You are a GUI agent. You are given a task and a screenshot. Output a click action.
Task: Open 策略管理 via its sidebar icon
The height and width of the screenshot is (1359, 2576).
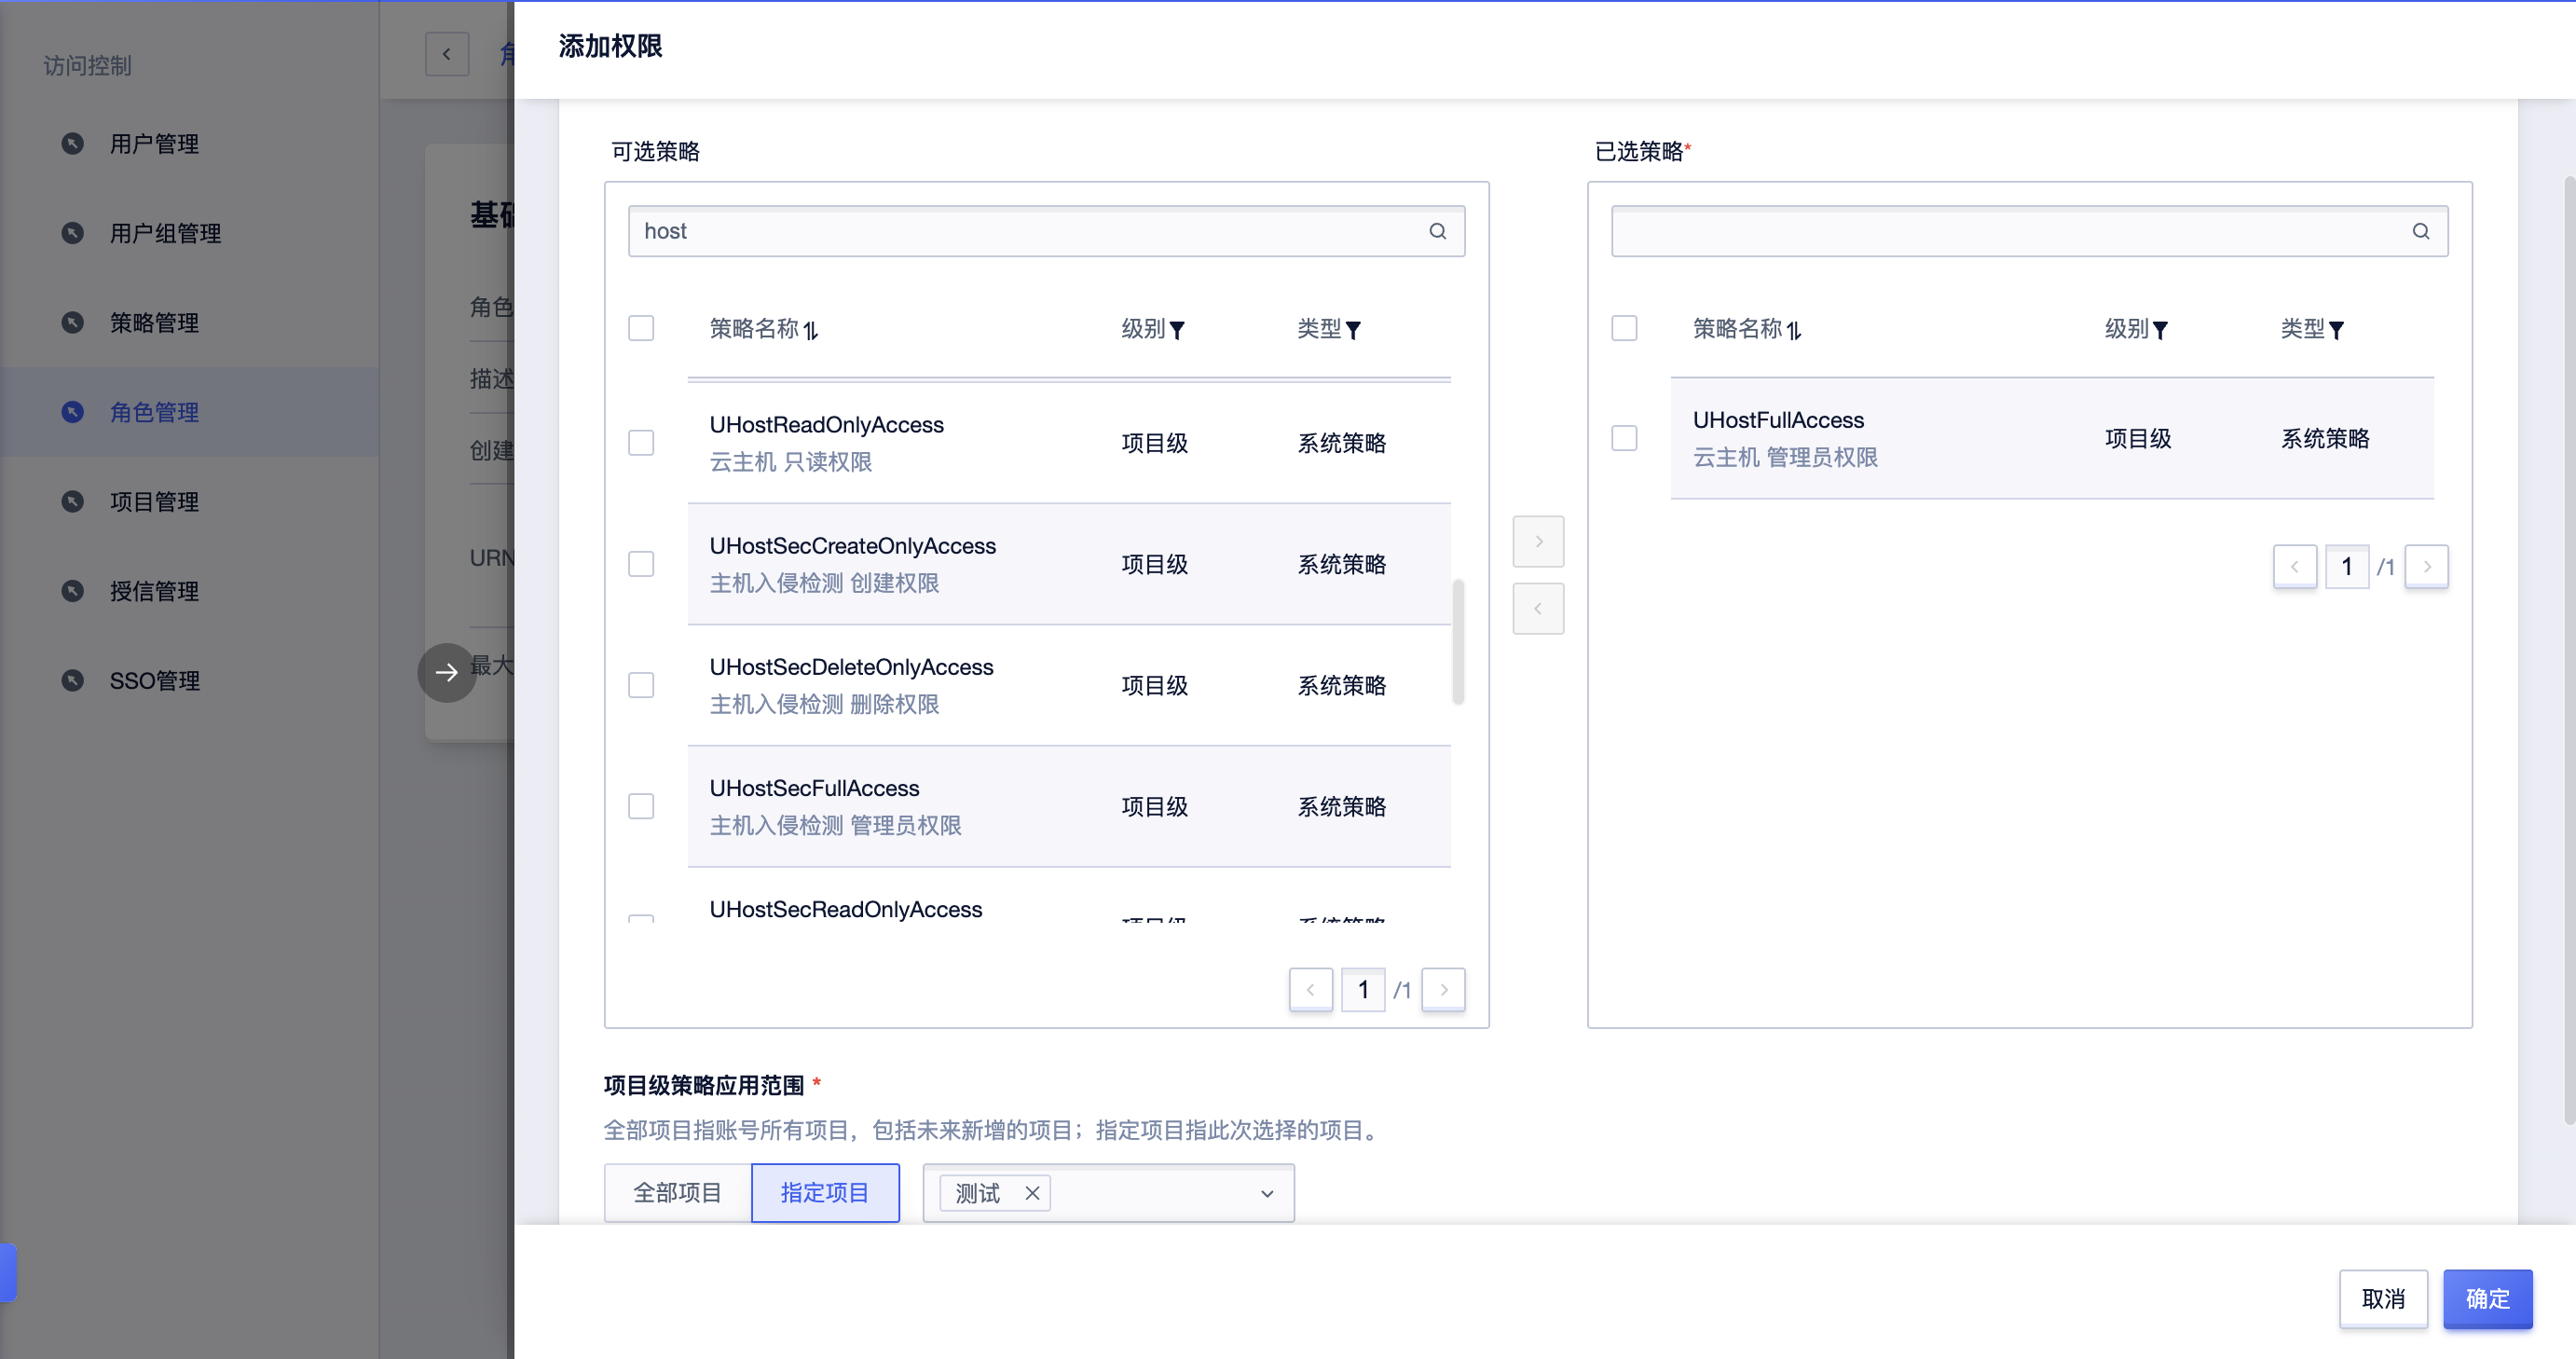(x=73, y=322)
